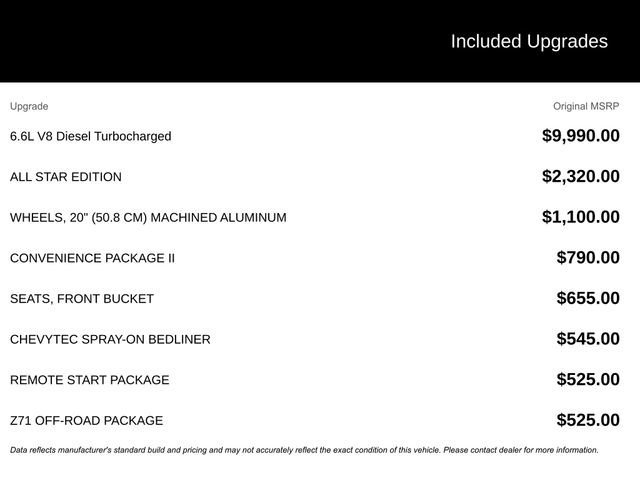Click the Included Upgrades heading
Screen dimensions: 640x480
(528, 41)
